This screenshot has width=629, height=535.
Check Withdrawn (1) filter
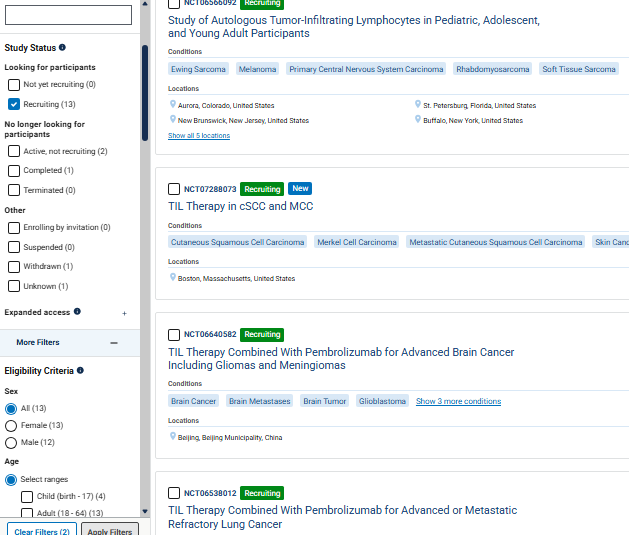(14, 266)
